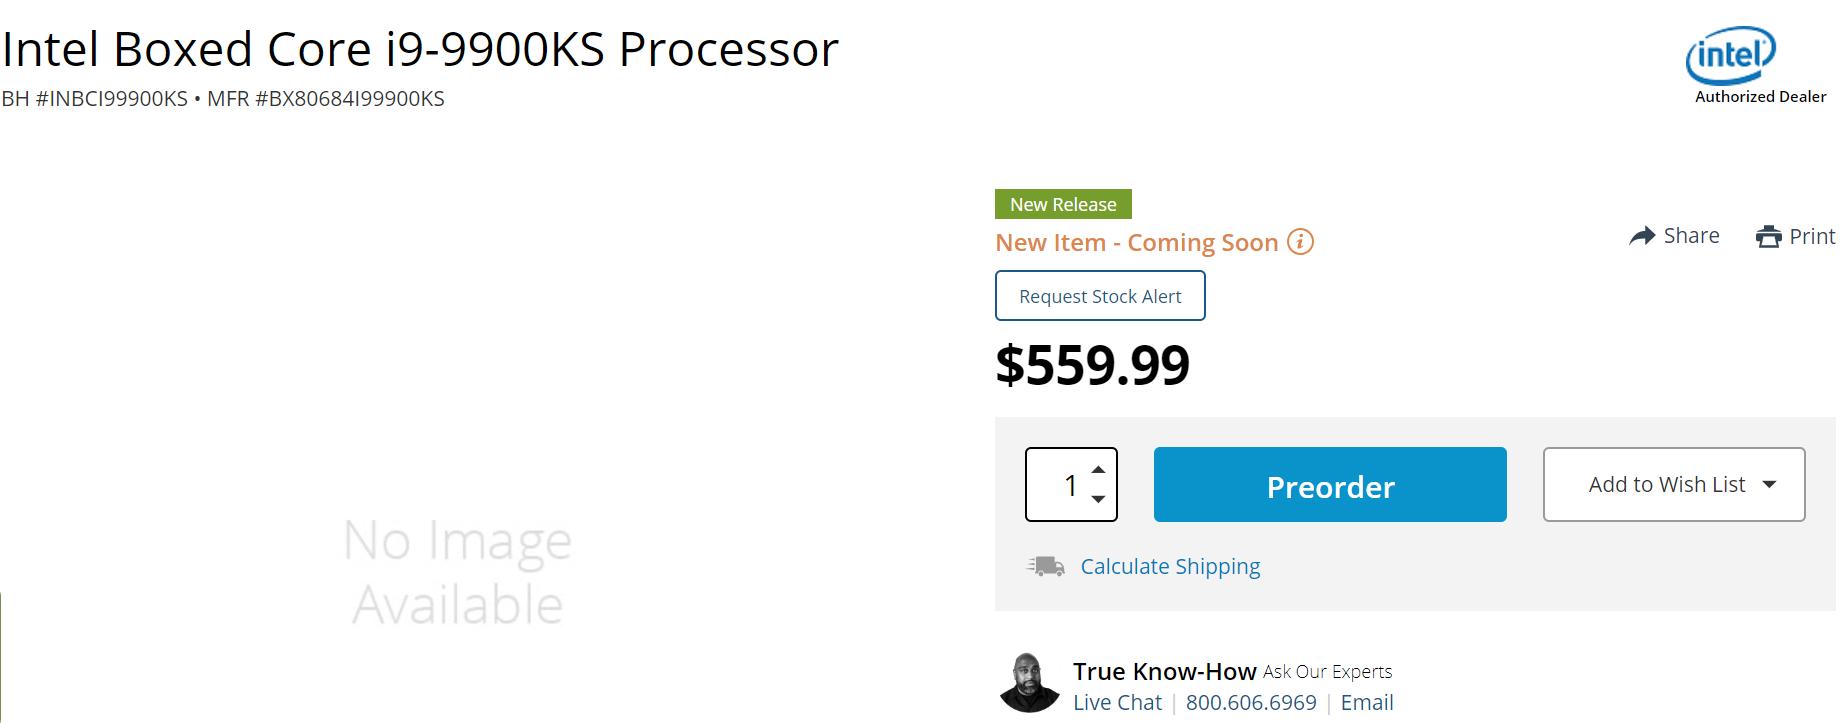Open the Calculate Shipping link
This screenshot has height=723, width=1844.
[x=1170, y=567]
